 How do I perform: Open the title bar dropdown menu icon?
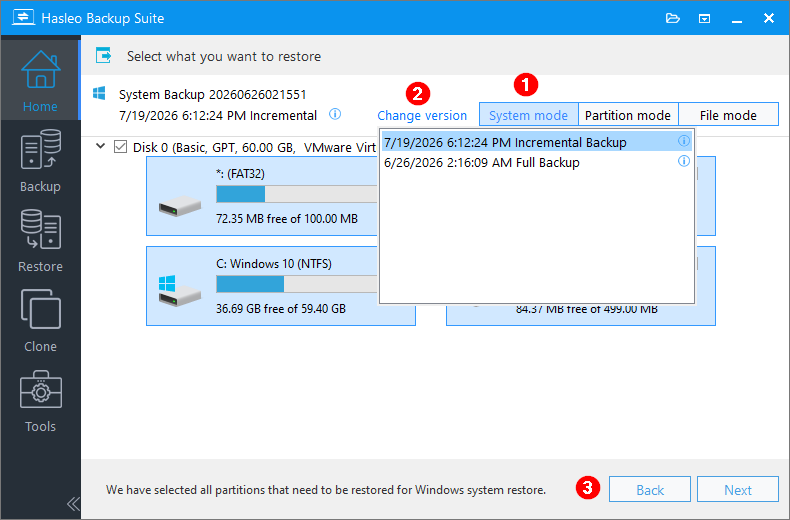coord(704,19)
